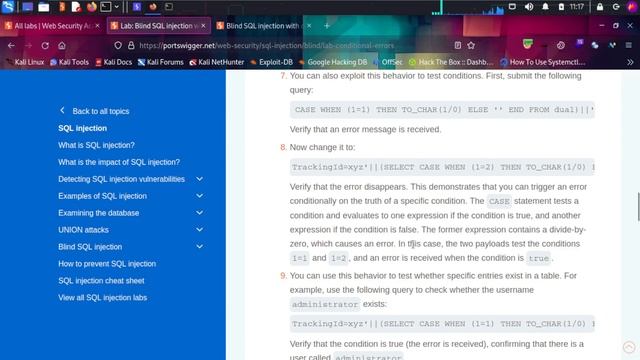
Task: Click the administrator inline code text
Action: click(x=325, y=304)
